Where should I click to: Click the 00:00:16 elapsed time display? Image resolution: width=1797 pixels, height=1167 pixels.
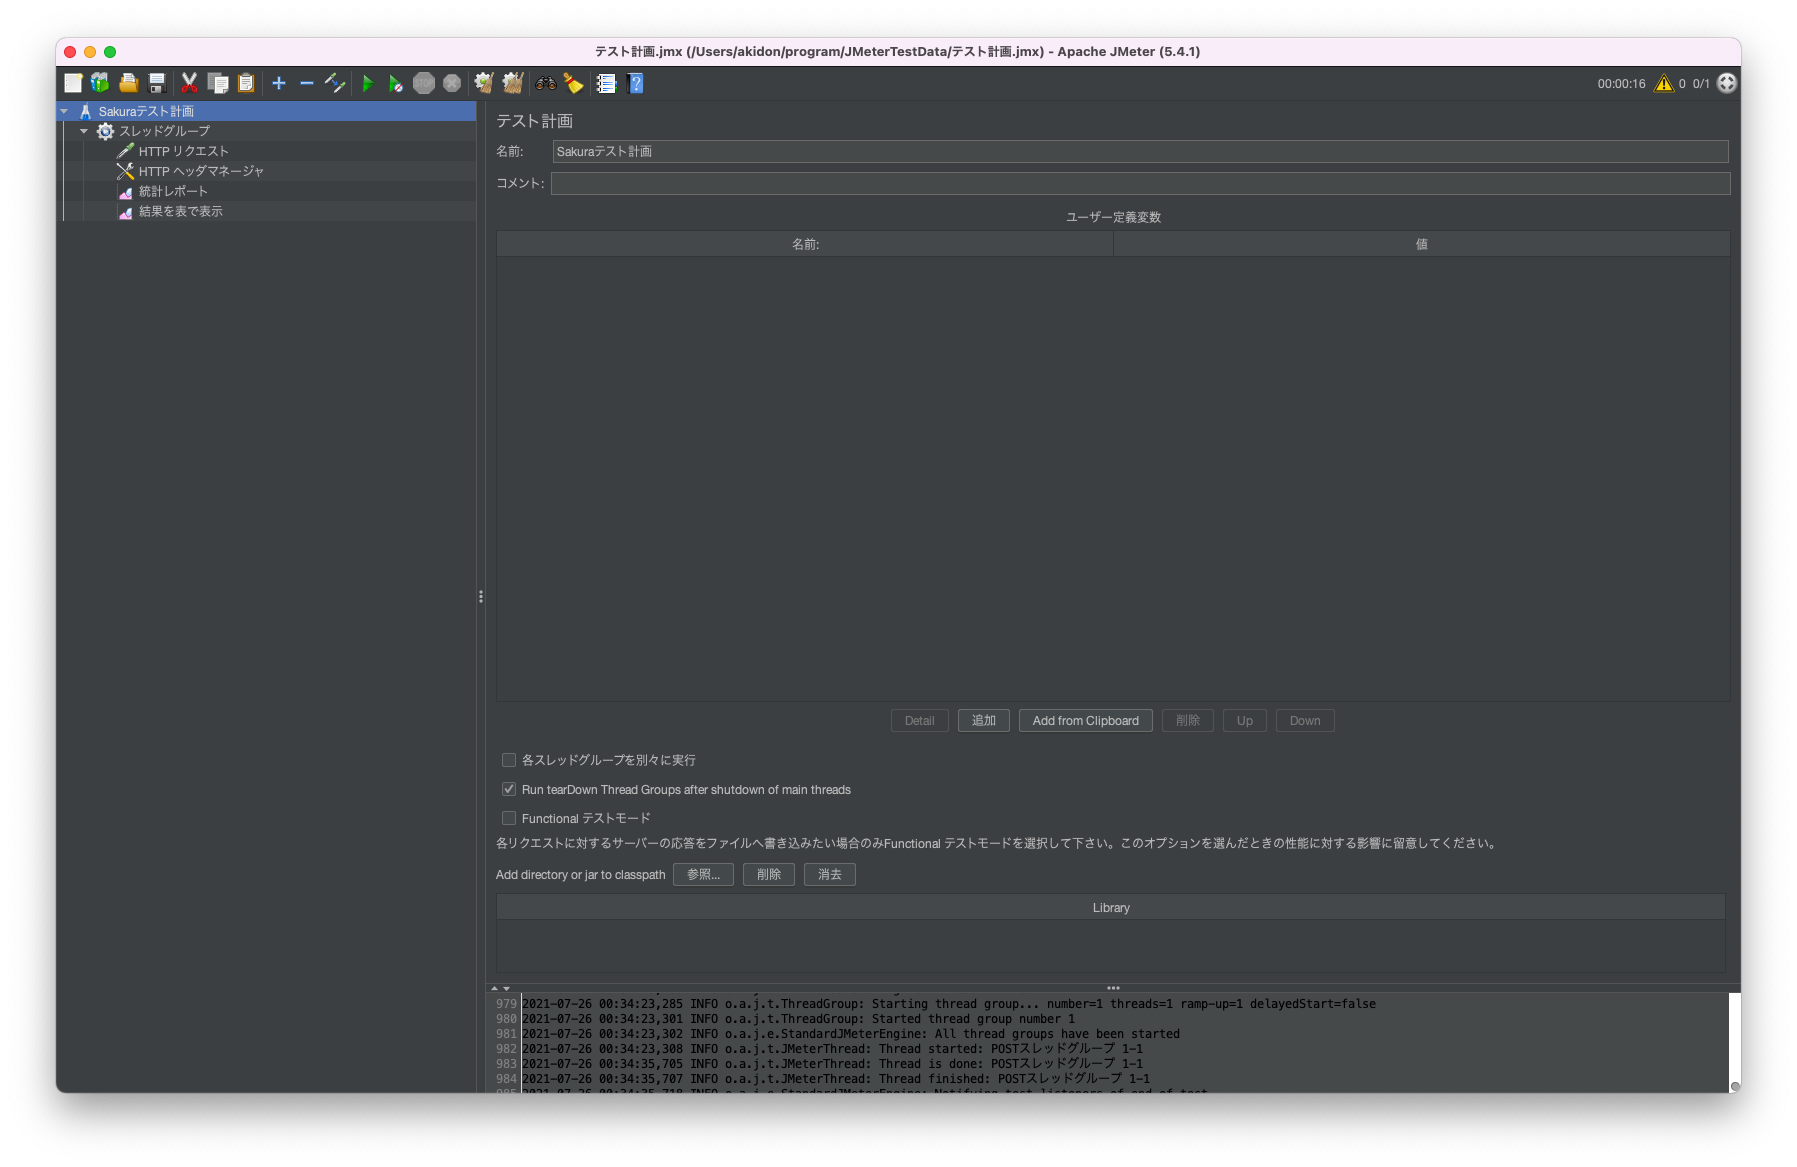(x=1621, y=84)
